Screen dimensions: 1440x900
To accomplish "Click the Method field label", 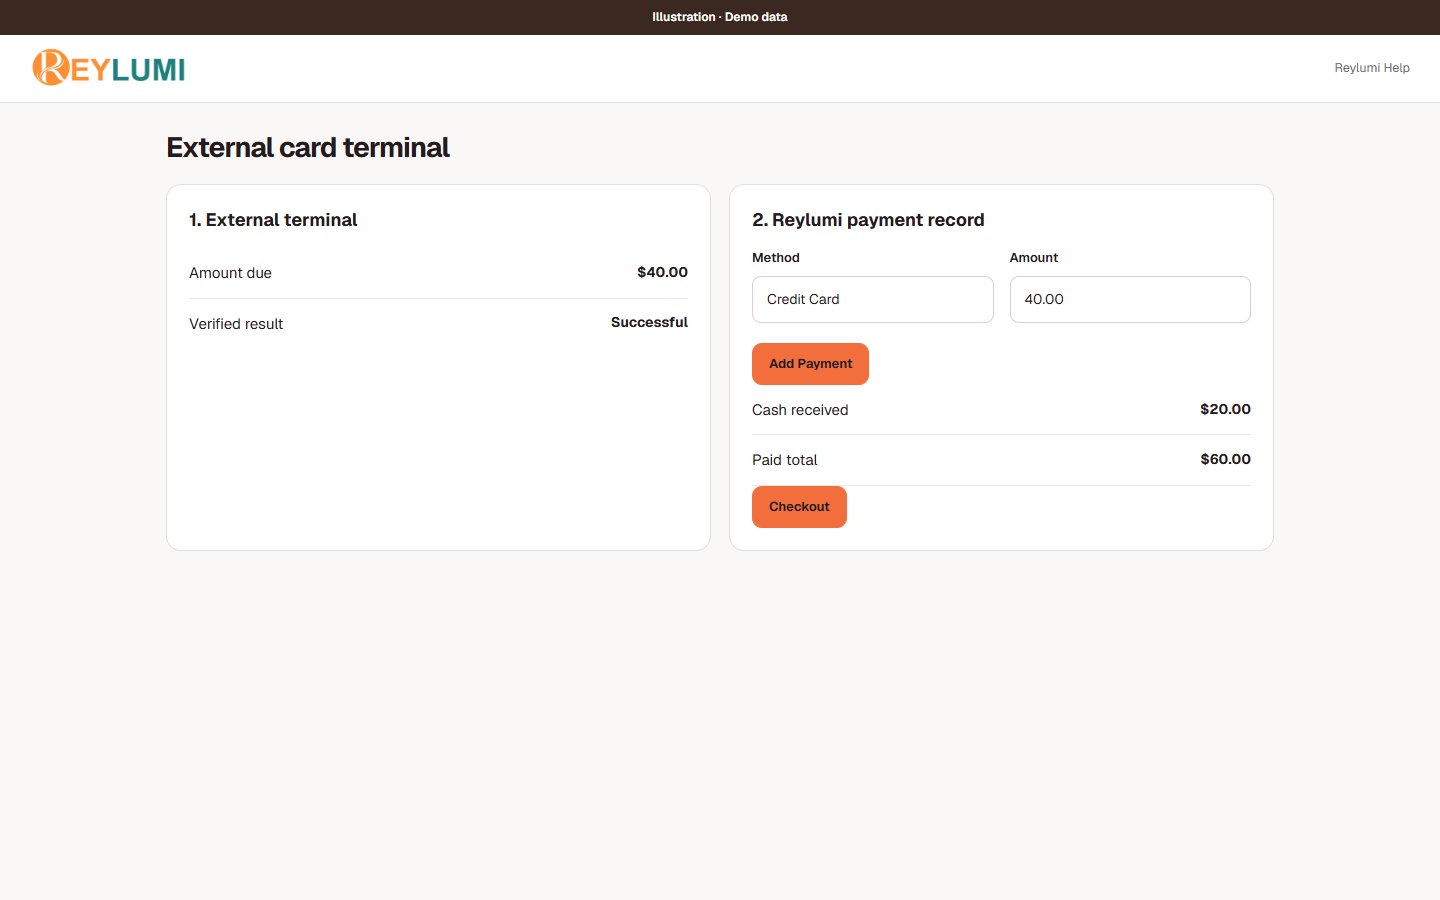I will tap(776, 258).
